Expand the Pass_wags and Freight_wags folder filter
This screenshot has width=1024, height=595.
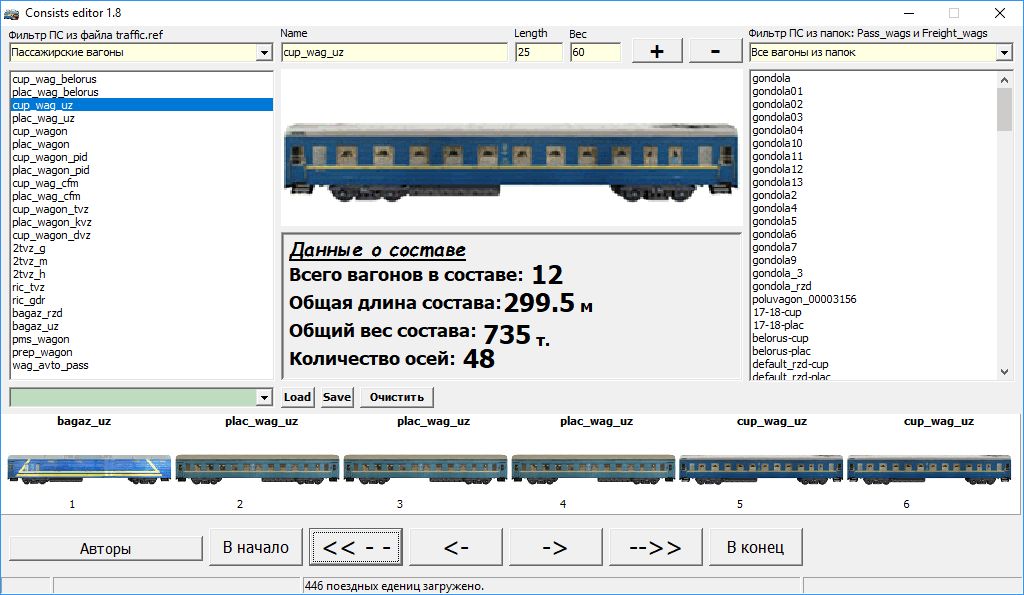pos(1004,52)
